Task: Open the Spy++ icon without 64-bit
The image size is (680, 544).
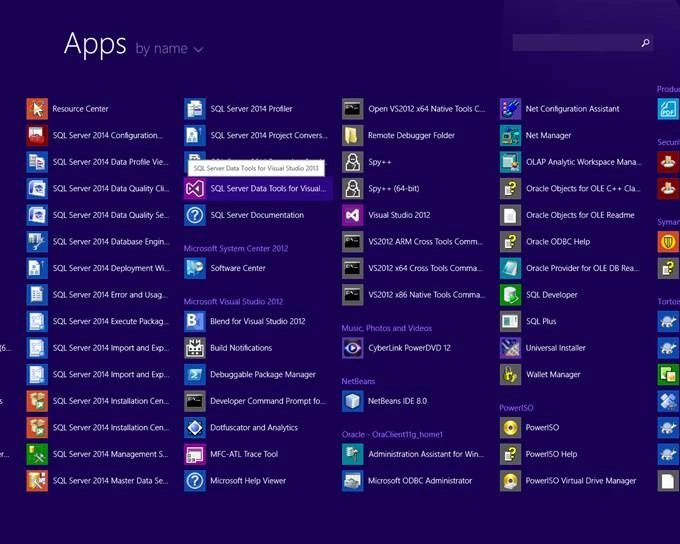Action: point(353,162)
